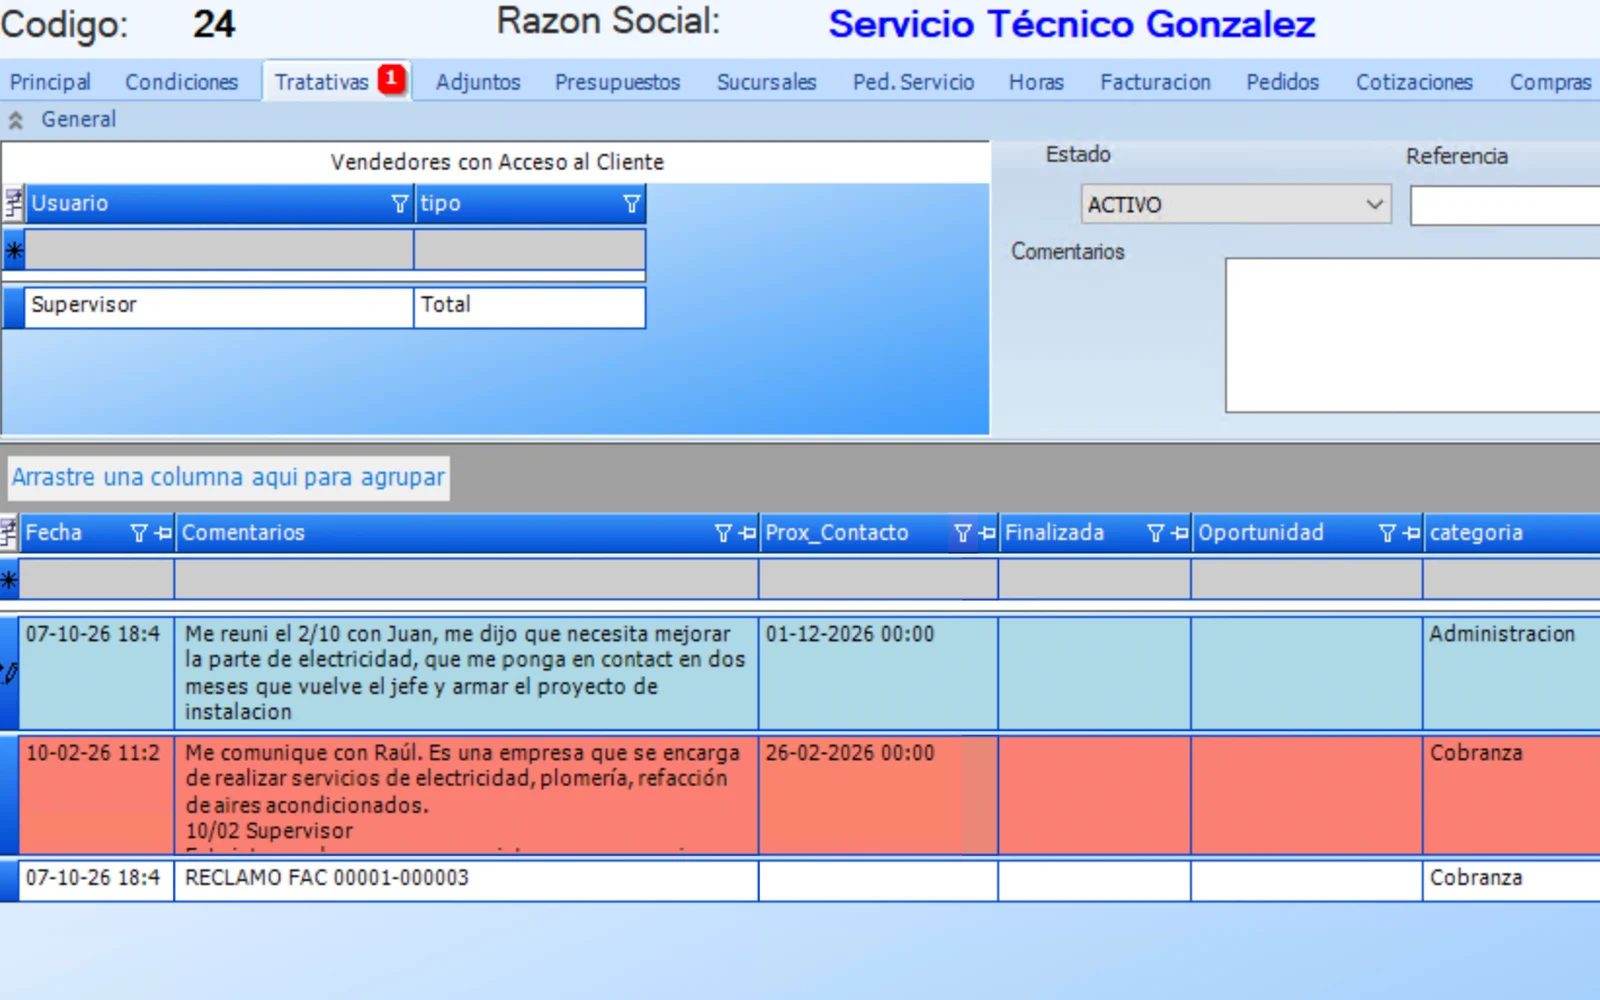
Task: Open filter on tipo column
Action: pyautogui.click(x=631, y=204)
